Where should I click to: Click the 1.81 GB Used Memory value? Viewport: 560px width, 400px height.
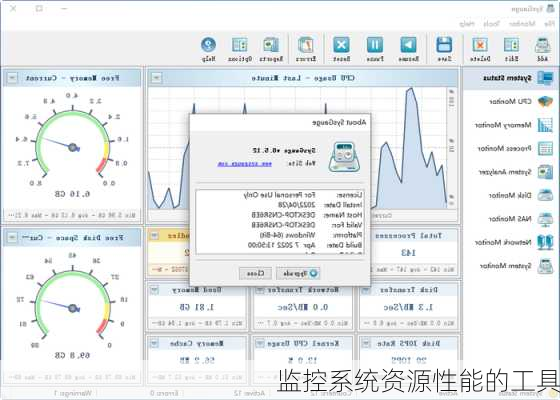[196, 307]
